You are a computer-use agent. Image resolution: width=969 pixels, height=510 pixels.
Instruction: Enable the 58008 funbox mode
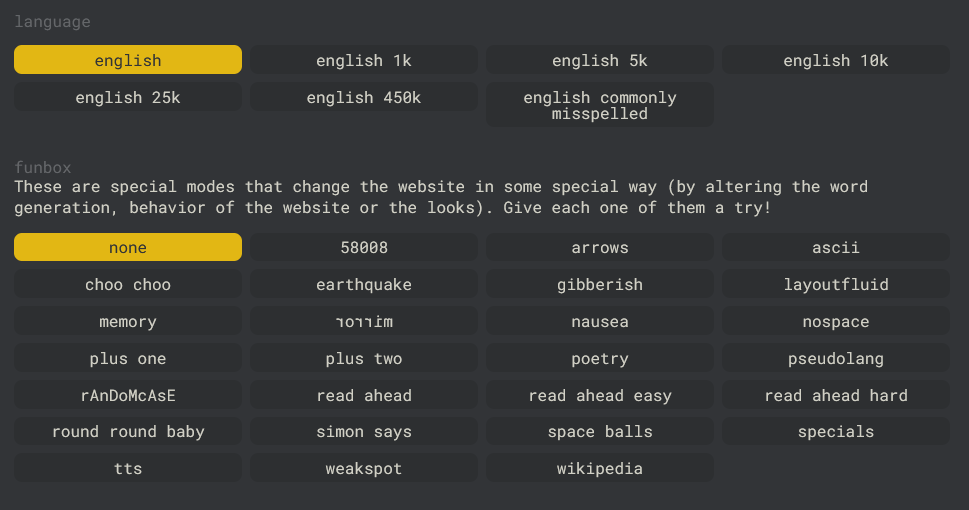(x=363, y=247)
